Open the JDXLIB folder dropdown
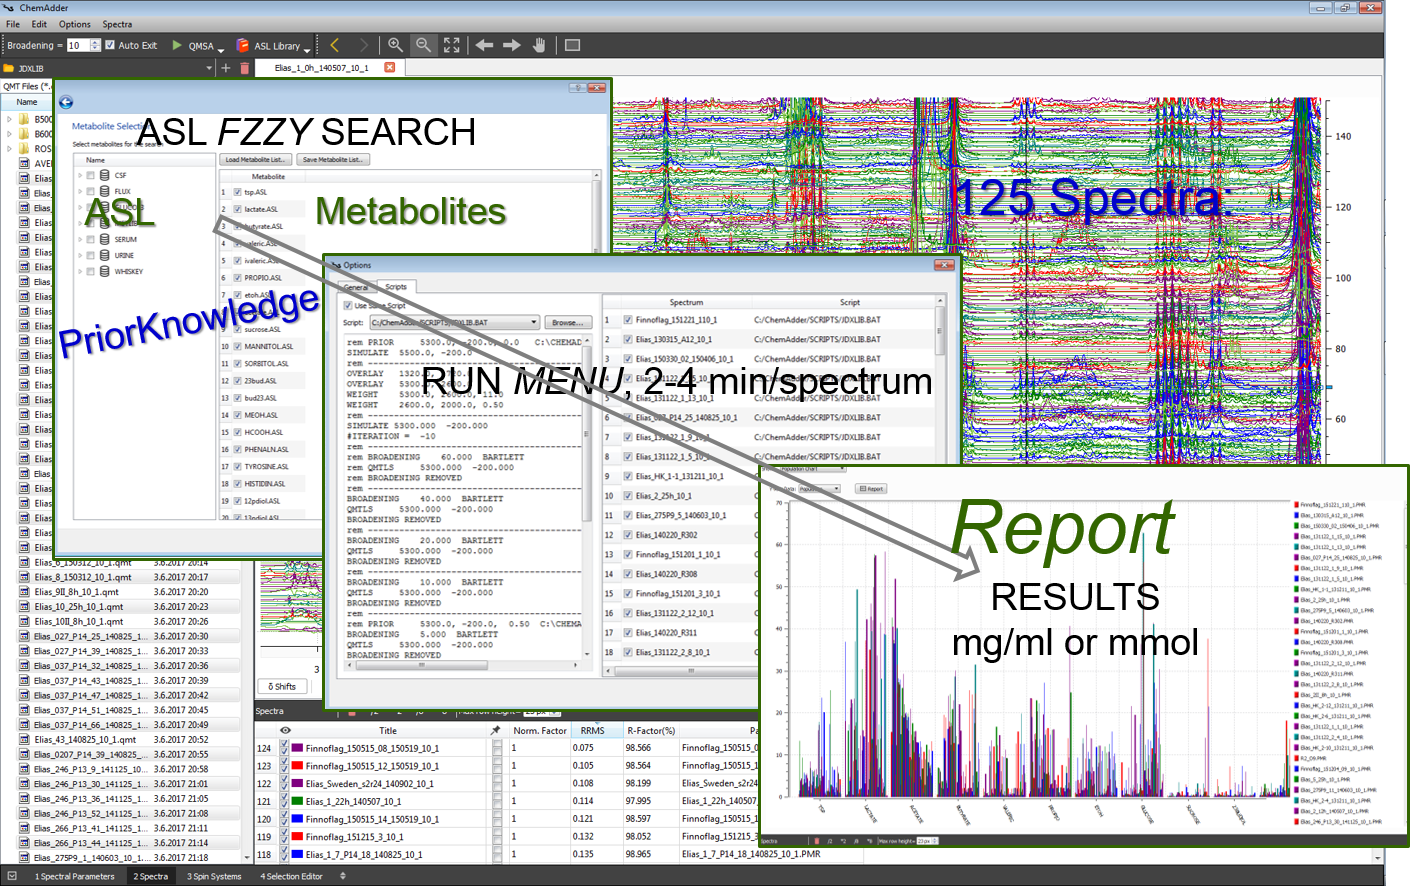This screenshot has height=886, width=1410. click(x=209, y=68)
